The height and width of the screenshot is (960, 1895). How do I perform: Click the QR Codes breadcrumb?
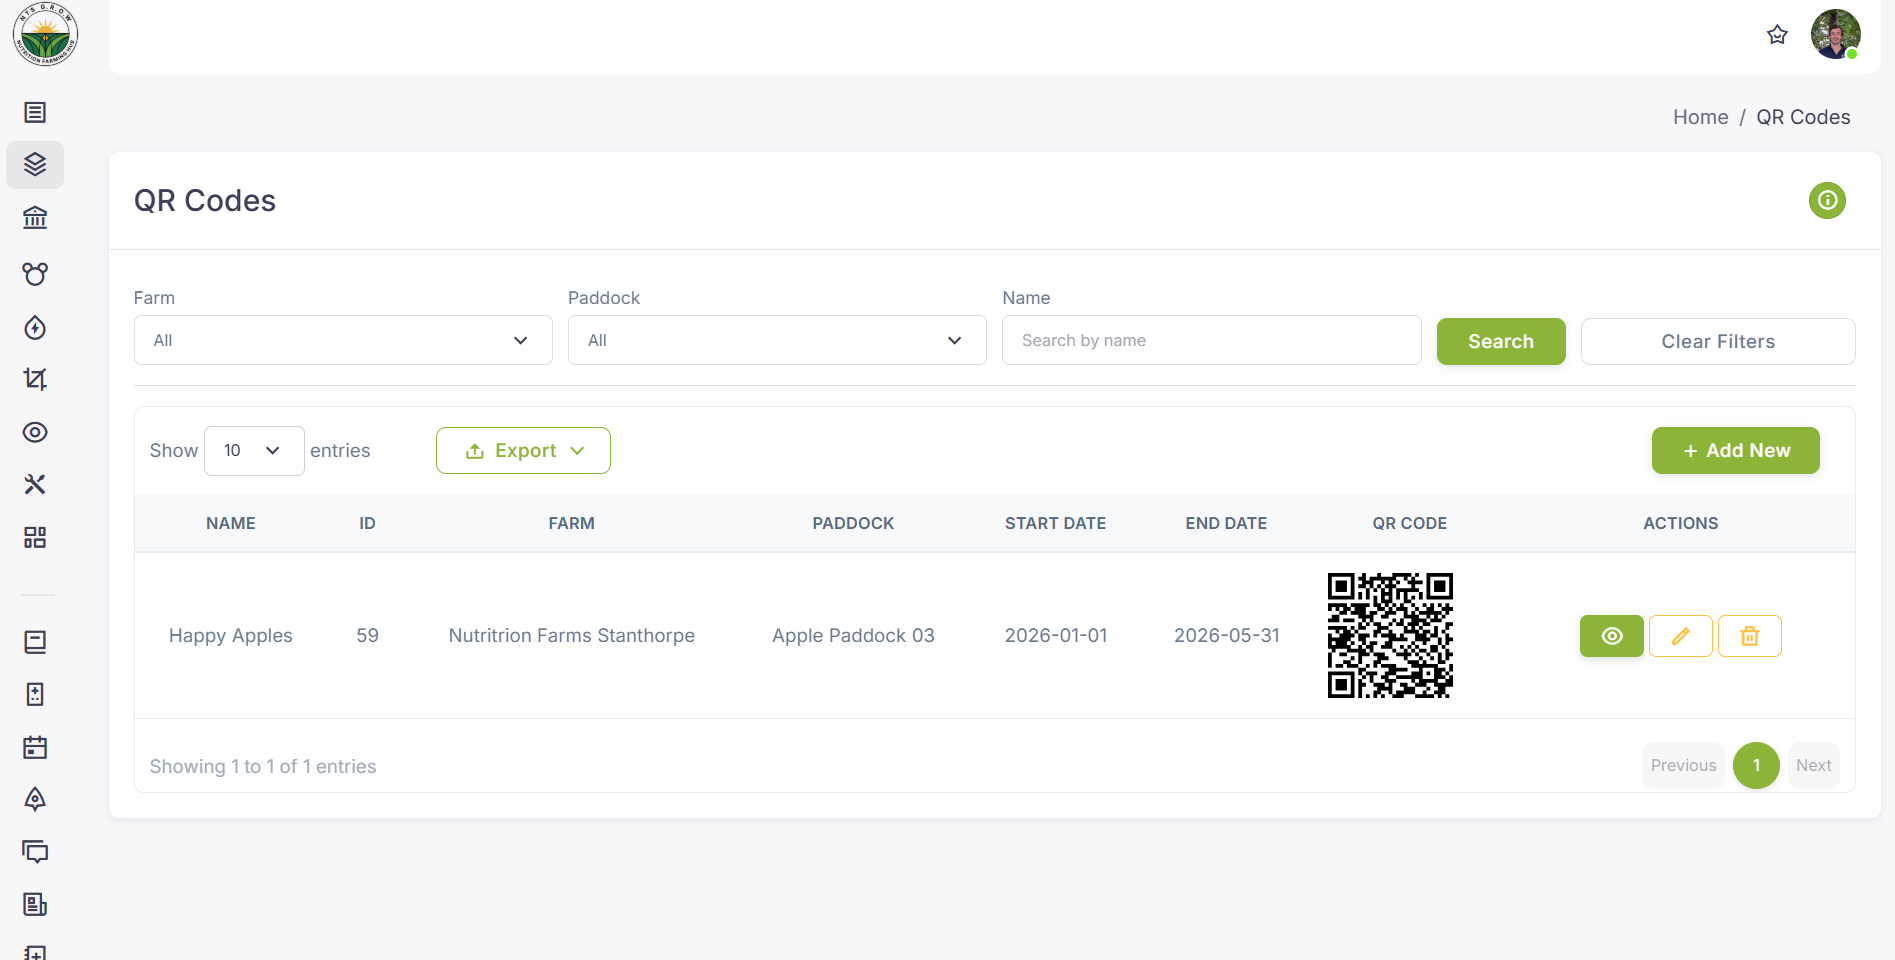[x=1803, y=117]
